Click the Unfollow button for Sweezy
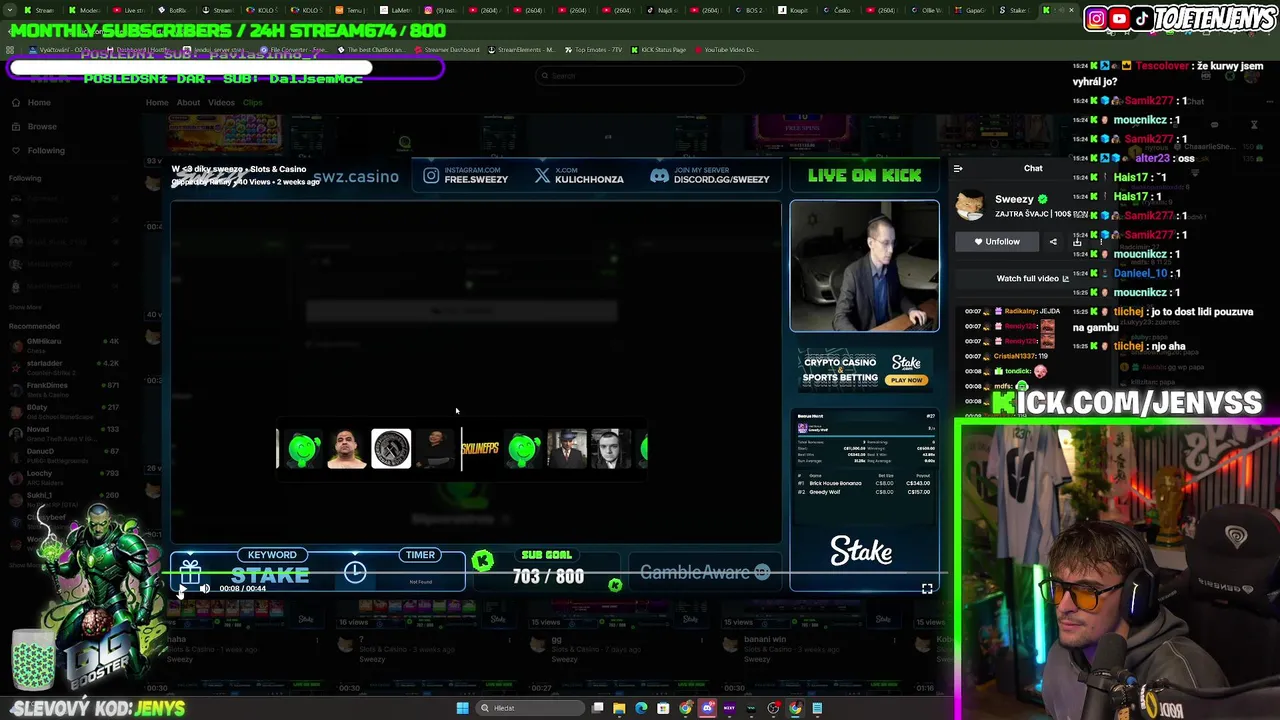This screenshot has width=1280, height=720. point(996,241)
